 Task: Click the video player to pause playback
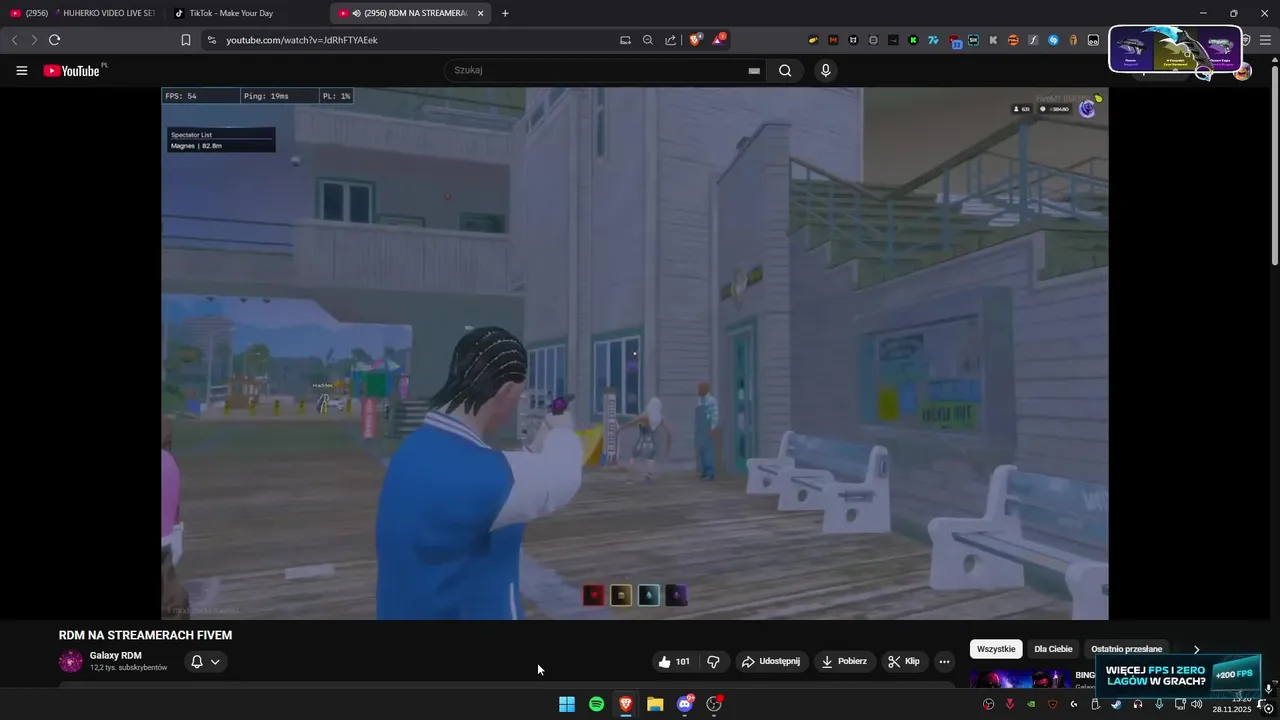coord(635,353)
